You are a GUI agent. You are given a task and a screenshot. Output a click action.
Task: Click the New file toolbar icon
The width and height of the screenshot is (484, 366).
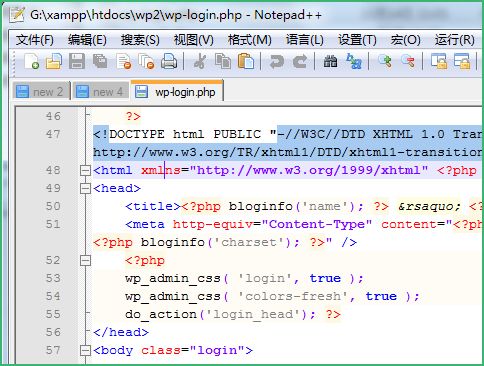32,61
